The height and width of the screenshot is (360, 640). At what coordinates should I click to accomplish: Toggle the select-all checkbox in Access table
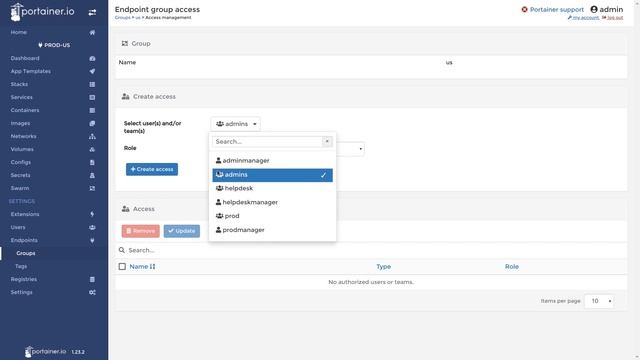coord(122,267)
